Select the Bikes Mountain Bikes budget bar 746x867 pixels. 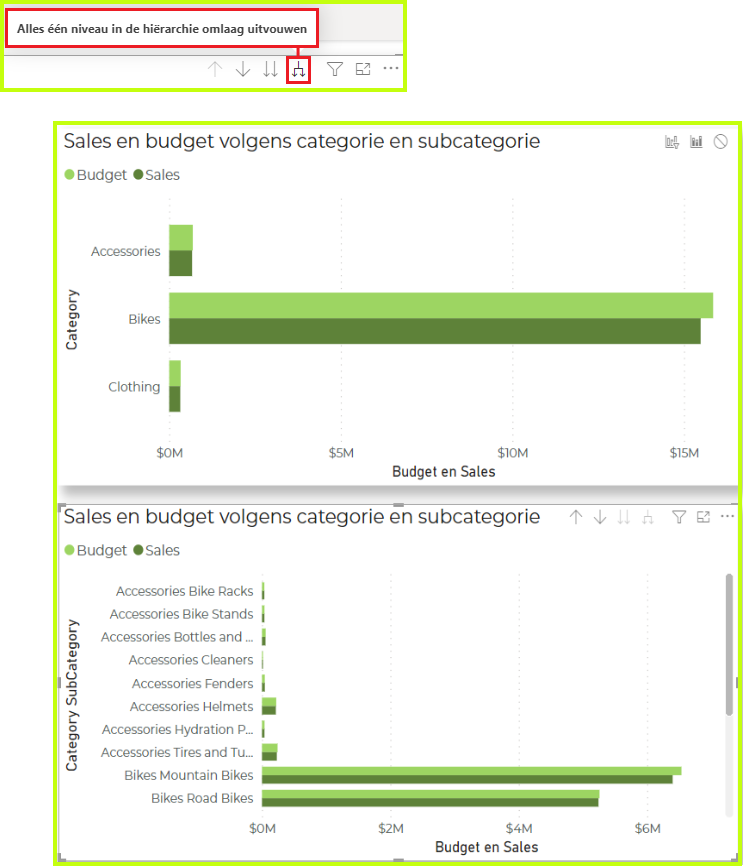[x=471, y=771]
